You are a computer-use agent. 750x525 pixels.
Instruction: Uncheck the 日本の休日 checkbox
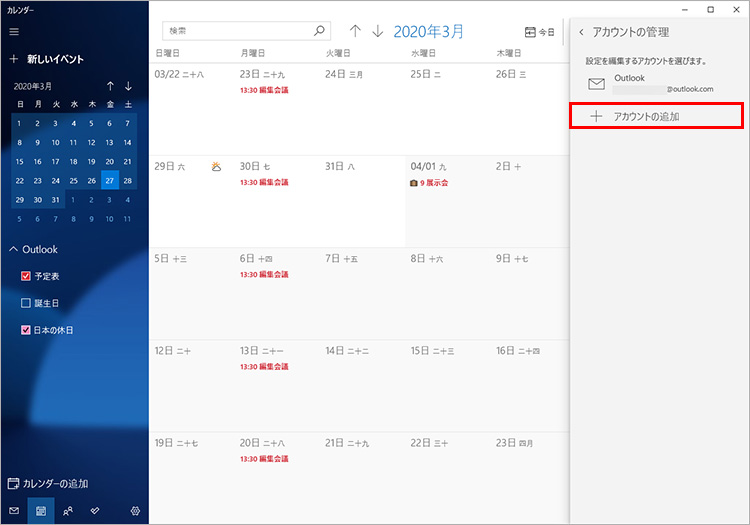26,330
